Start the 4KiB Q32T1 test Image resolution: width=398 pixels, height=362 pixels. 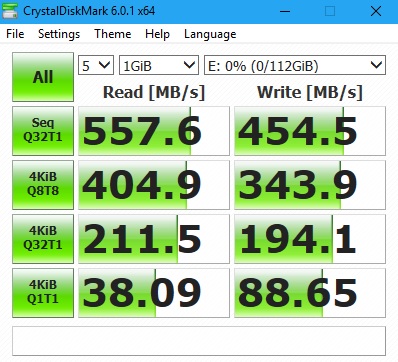pyautogui.click(x=43, y=239)
